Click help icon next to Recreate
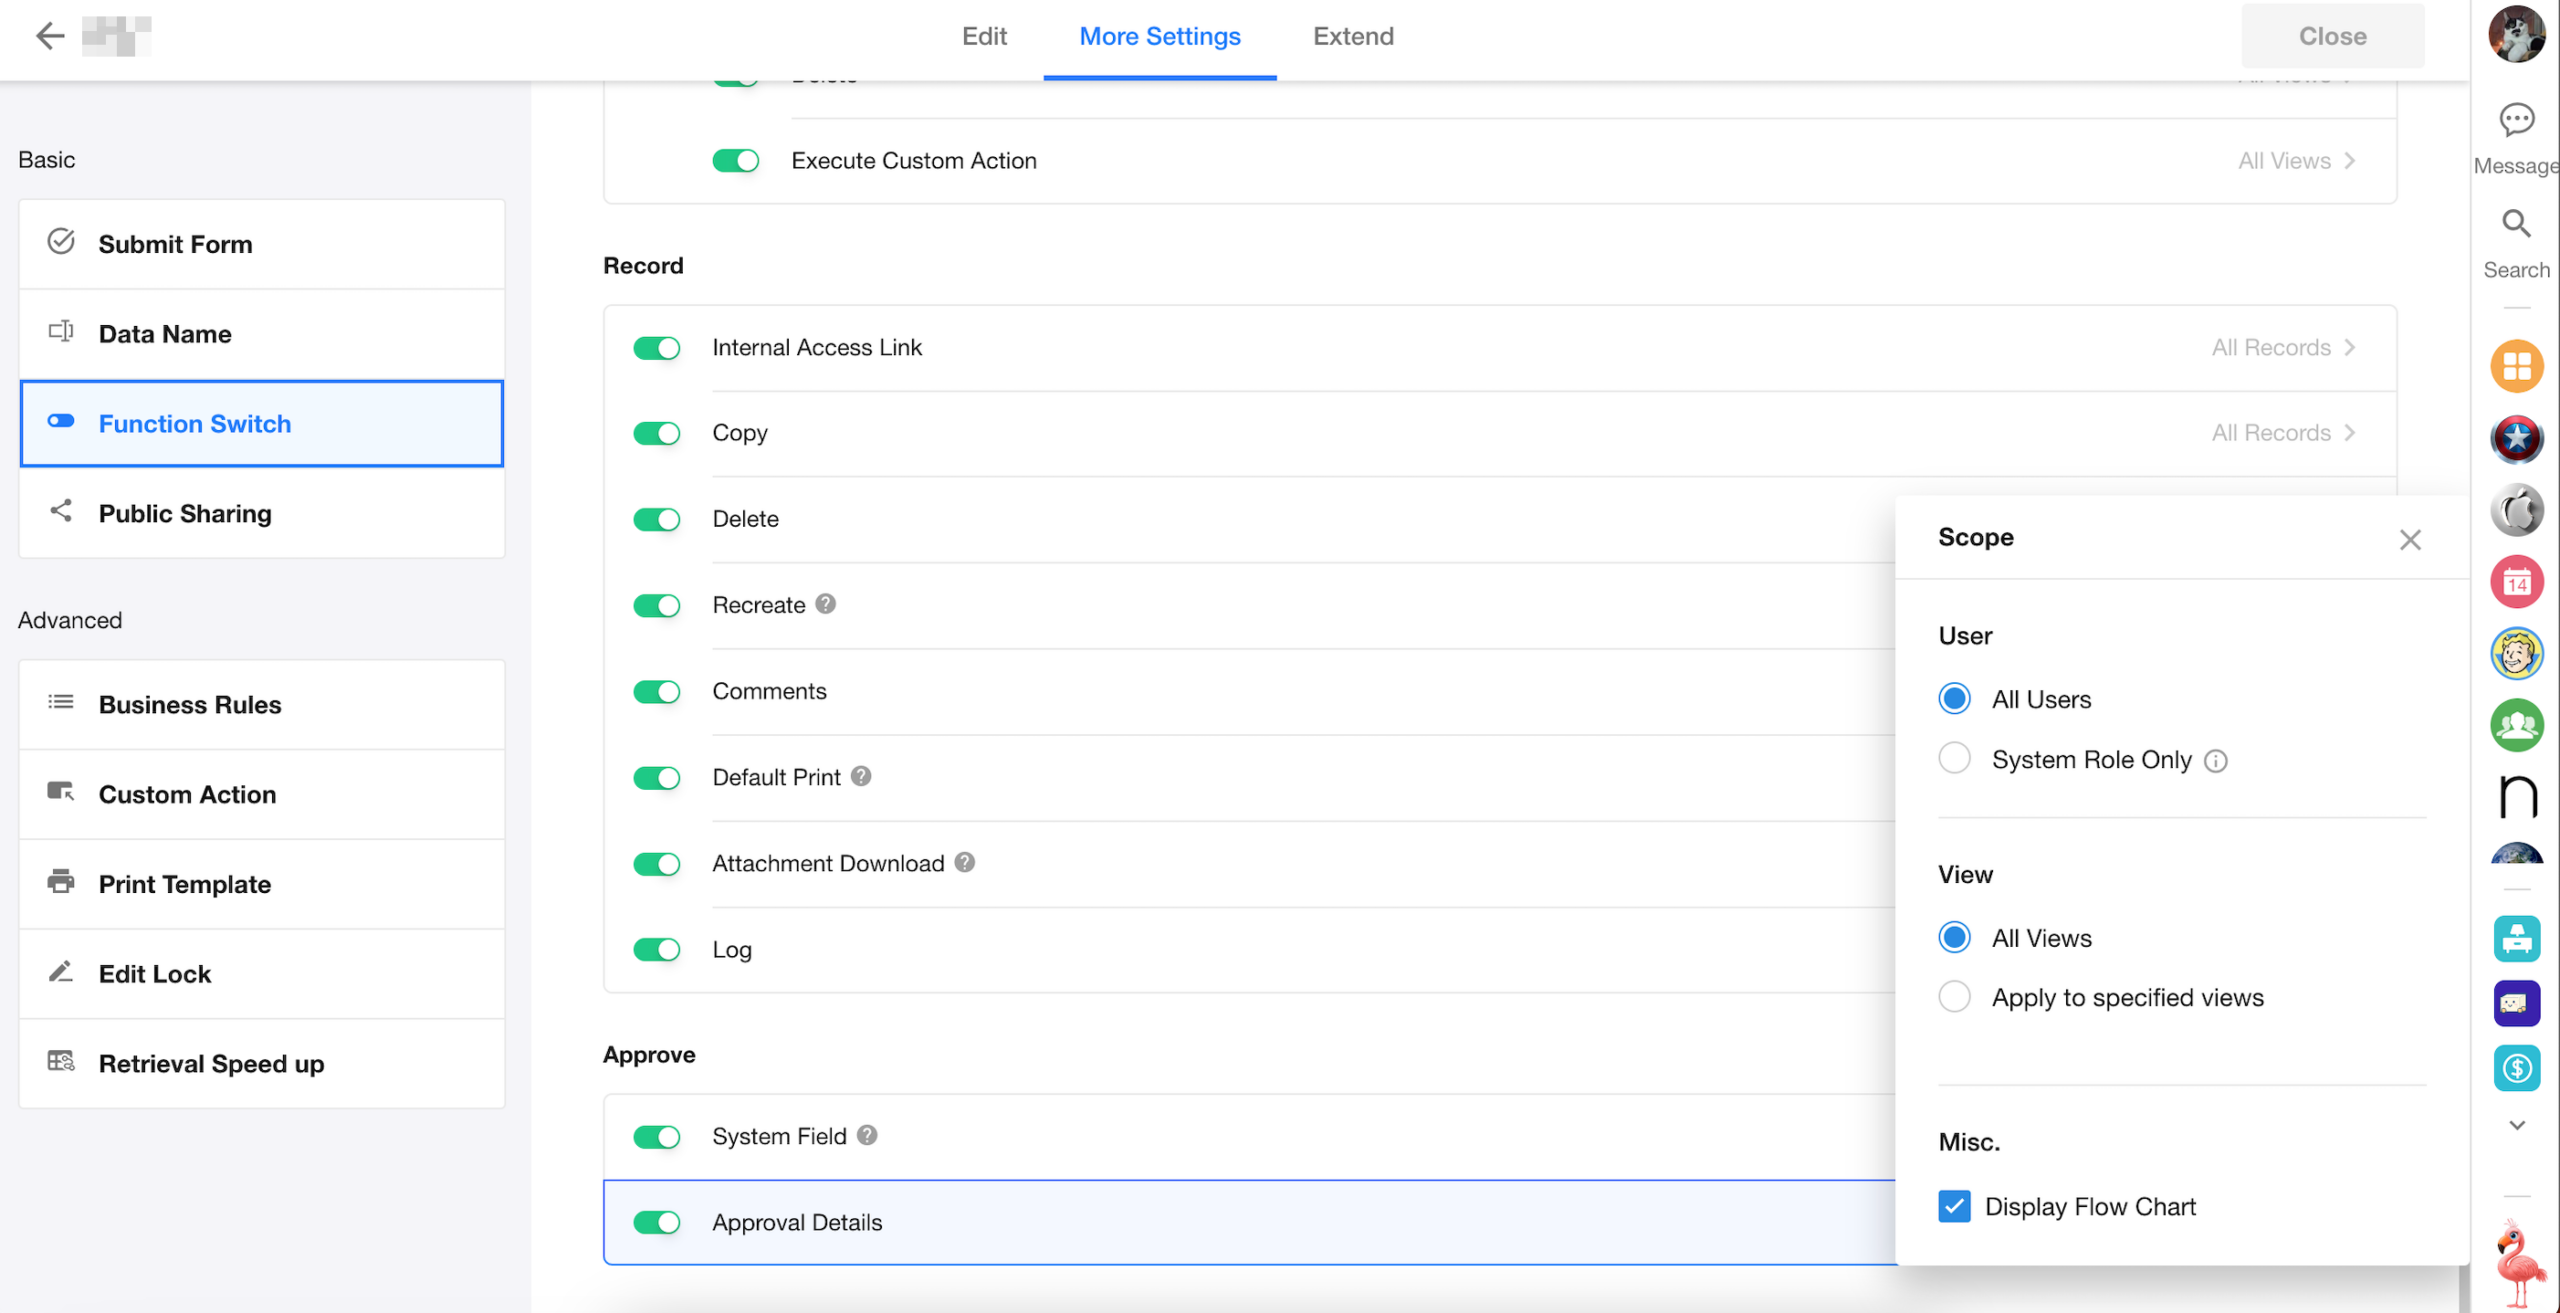Image resolution: width=2560 pixels, height=1313 pixels. point(825,604)
